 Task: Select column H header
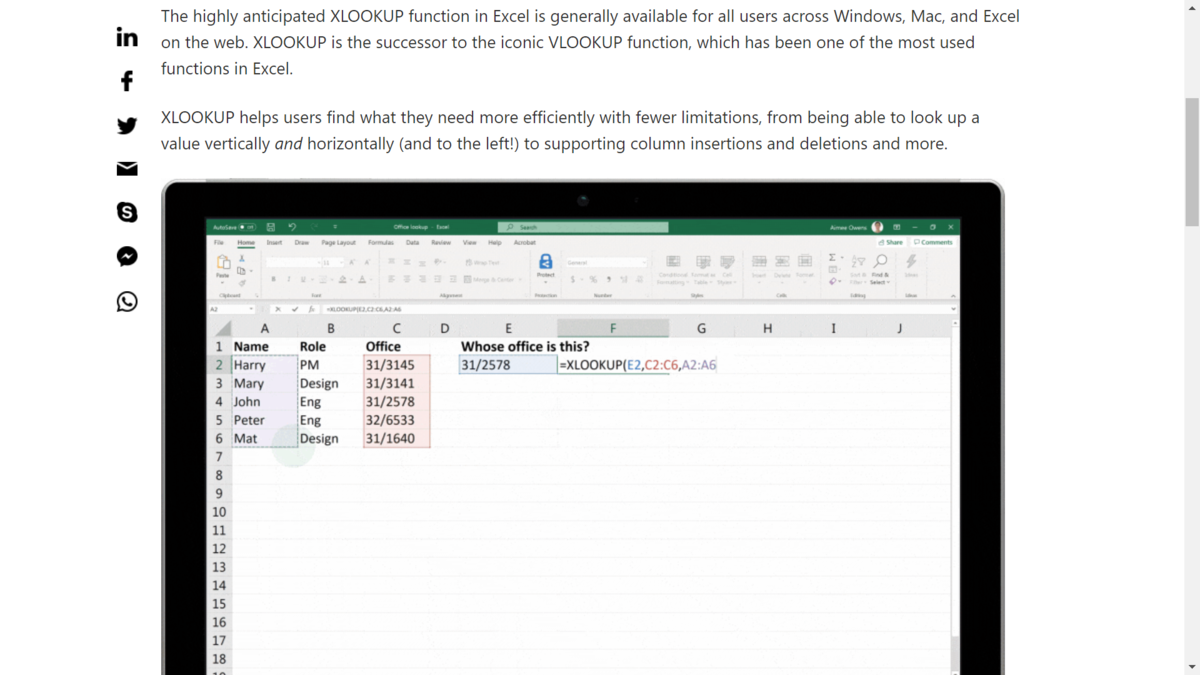click(767, 328)
